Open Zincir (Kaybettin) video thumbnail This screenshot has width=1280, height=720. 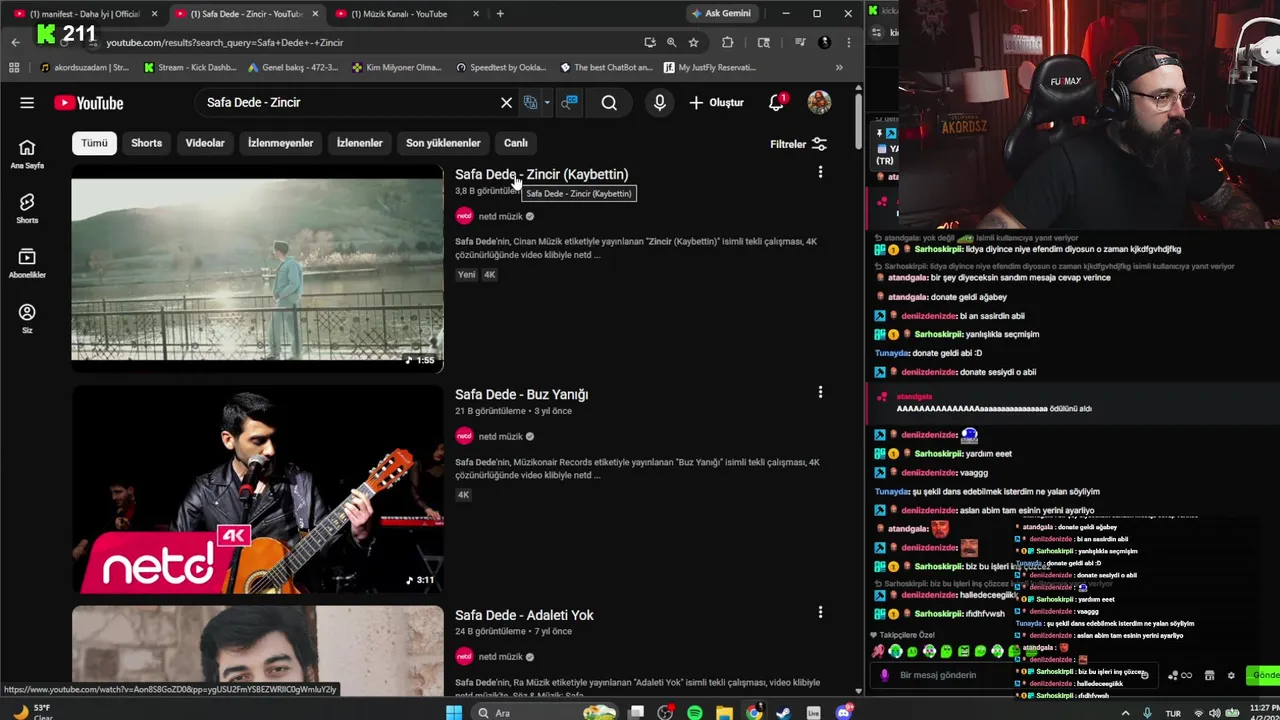257,268
